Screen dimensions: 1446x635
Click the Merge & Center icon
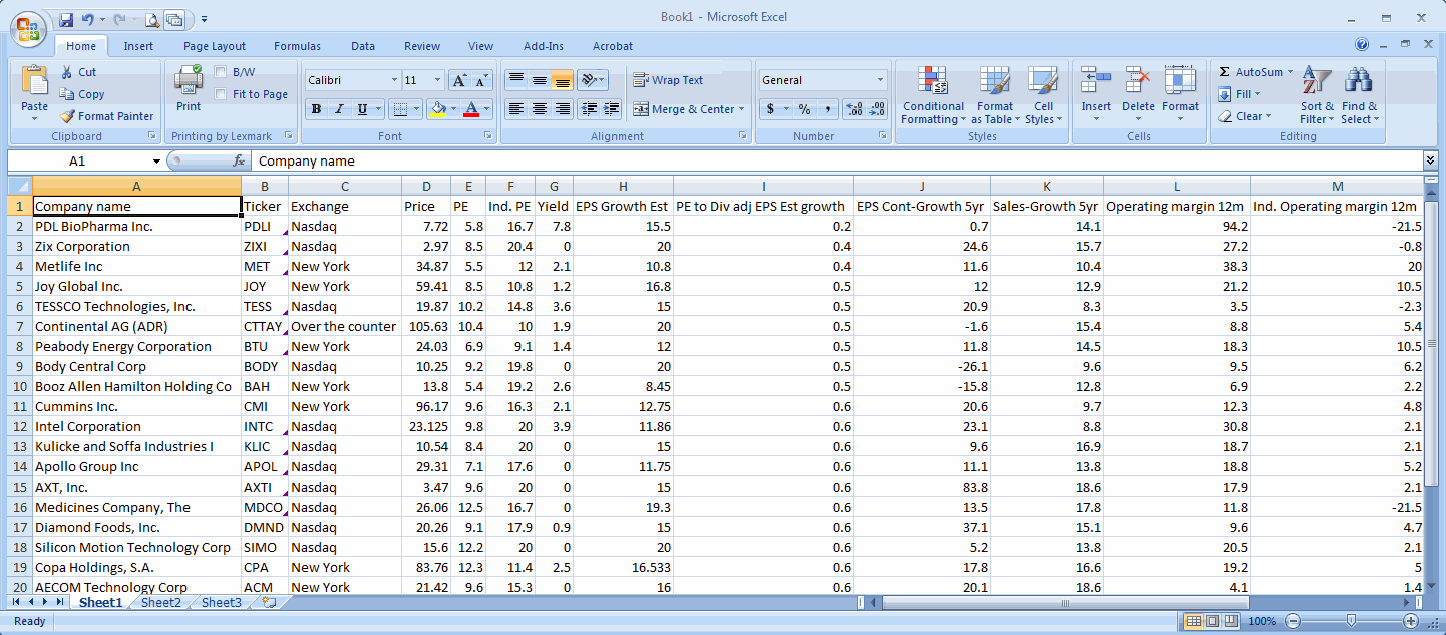pos(640,109)
